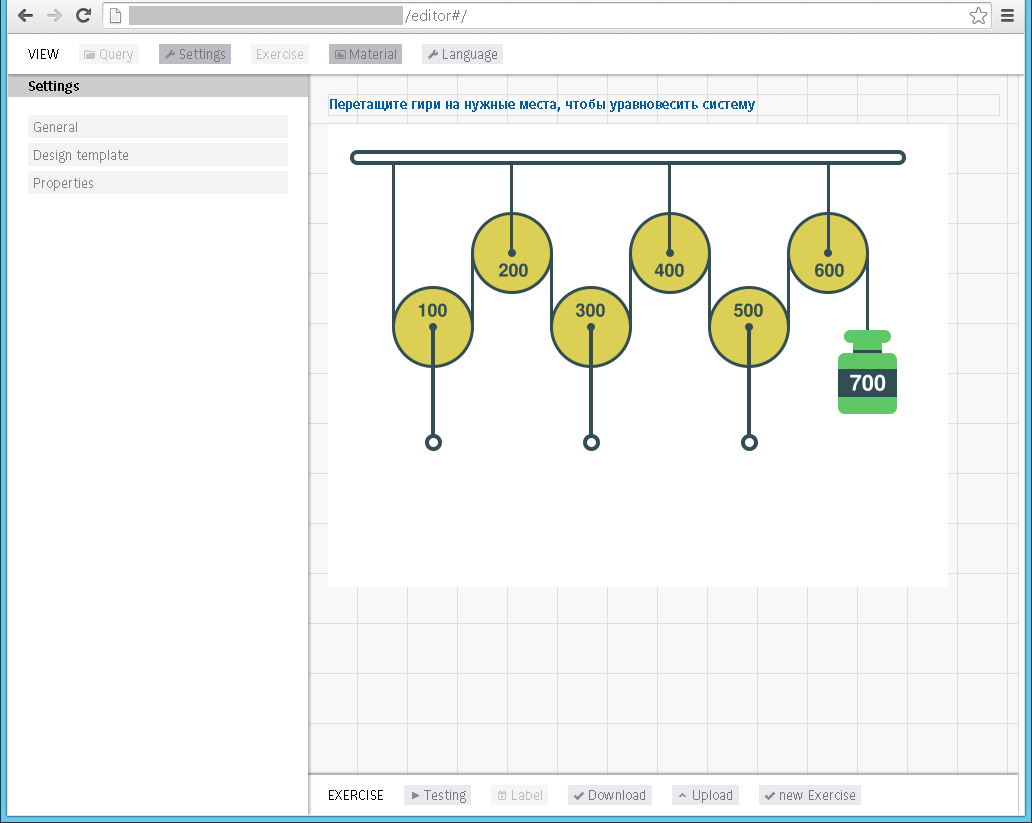Open the Exercise view button

tap(280, 54)
